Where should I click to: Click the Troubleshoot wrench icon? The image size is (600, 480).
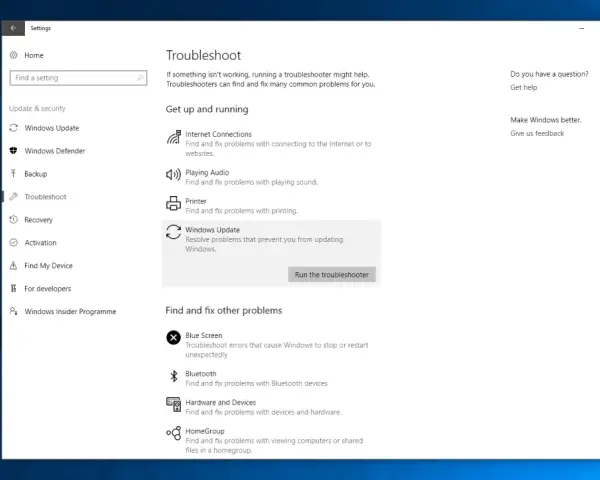tap(13, 197)
